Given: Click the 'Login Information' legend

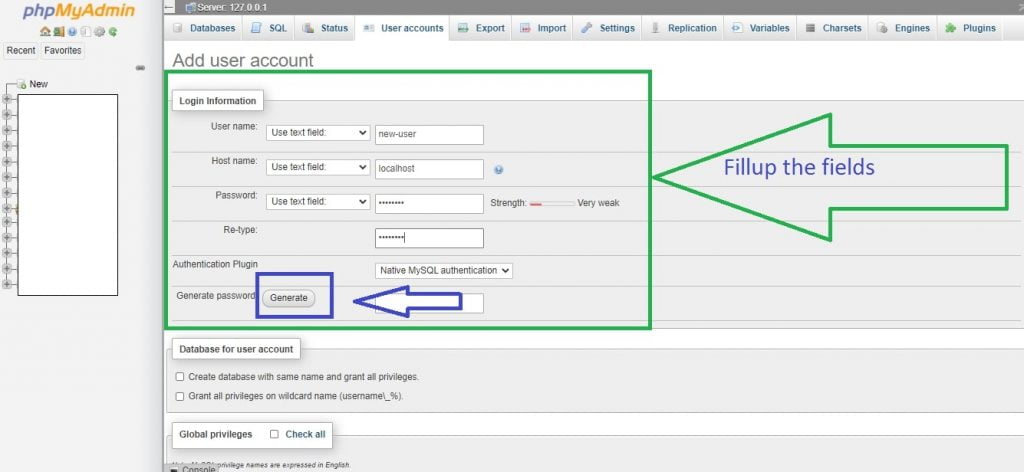Looking at the screenshot, I should [217, 101].
